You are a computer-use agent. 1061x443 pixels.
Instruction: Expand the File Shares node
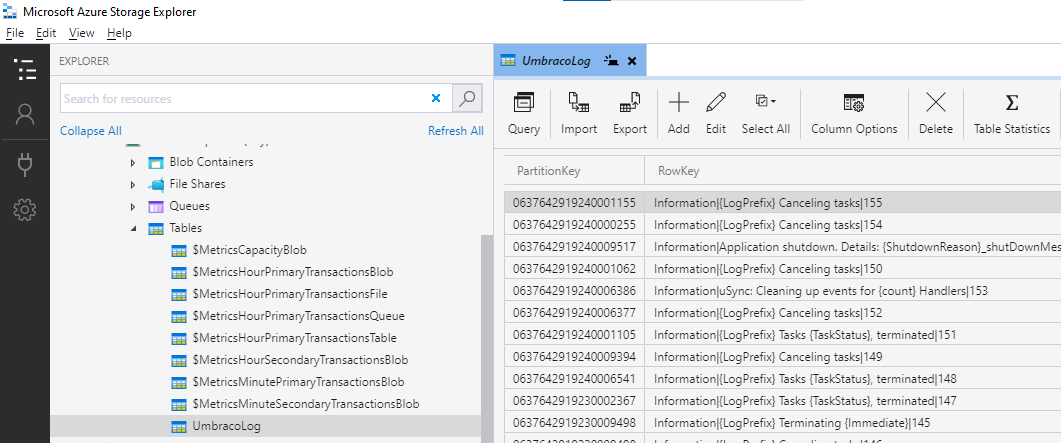click(133, 185)
